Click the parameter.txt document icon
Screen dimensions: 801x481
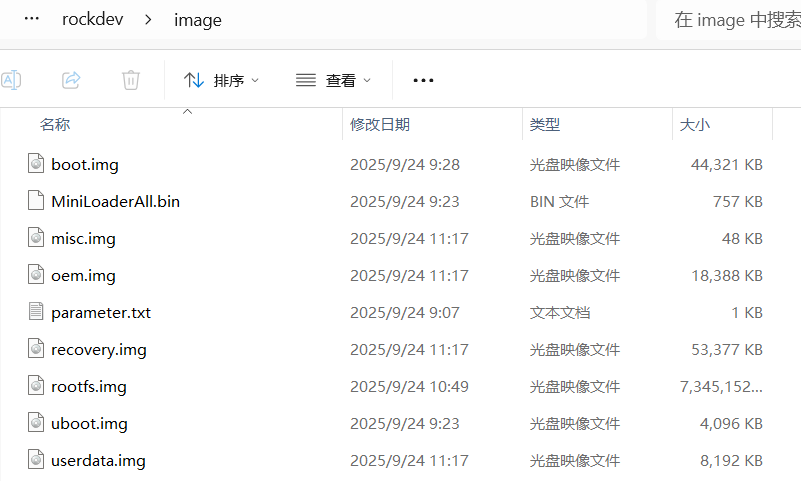click(x=36, y=312)
